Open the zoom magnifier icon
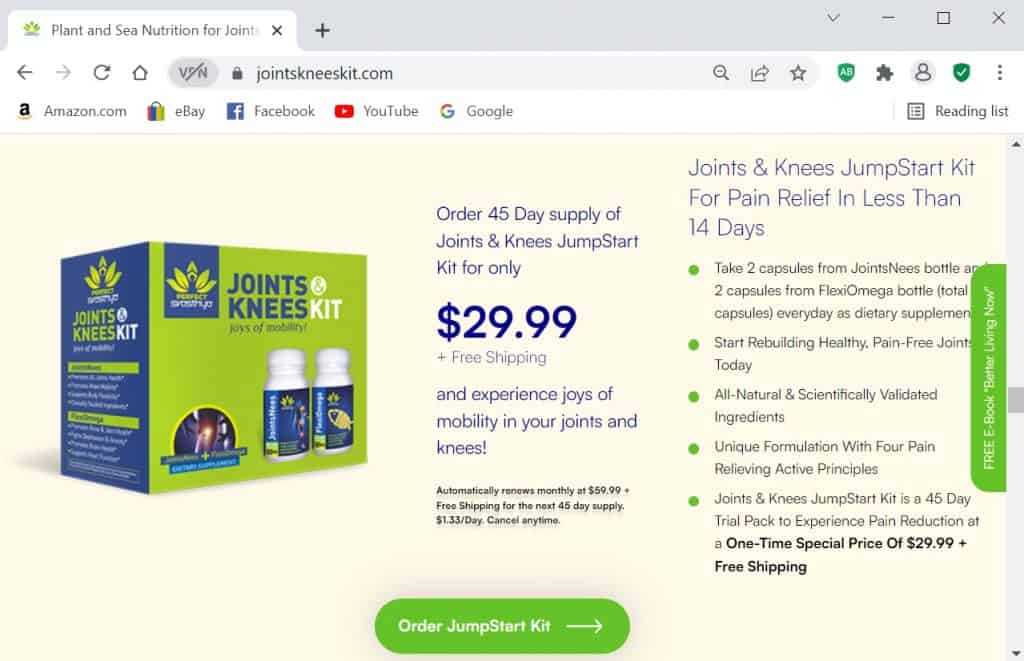Viewport: 1024px width, 661px height. pos(721,73)
